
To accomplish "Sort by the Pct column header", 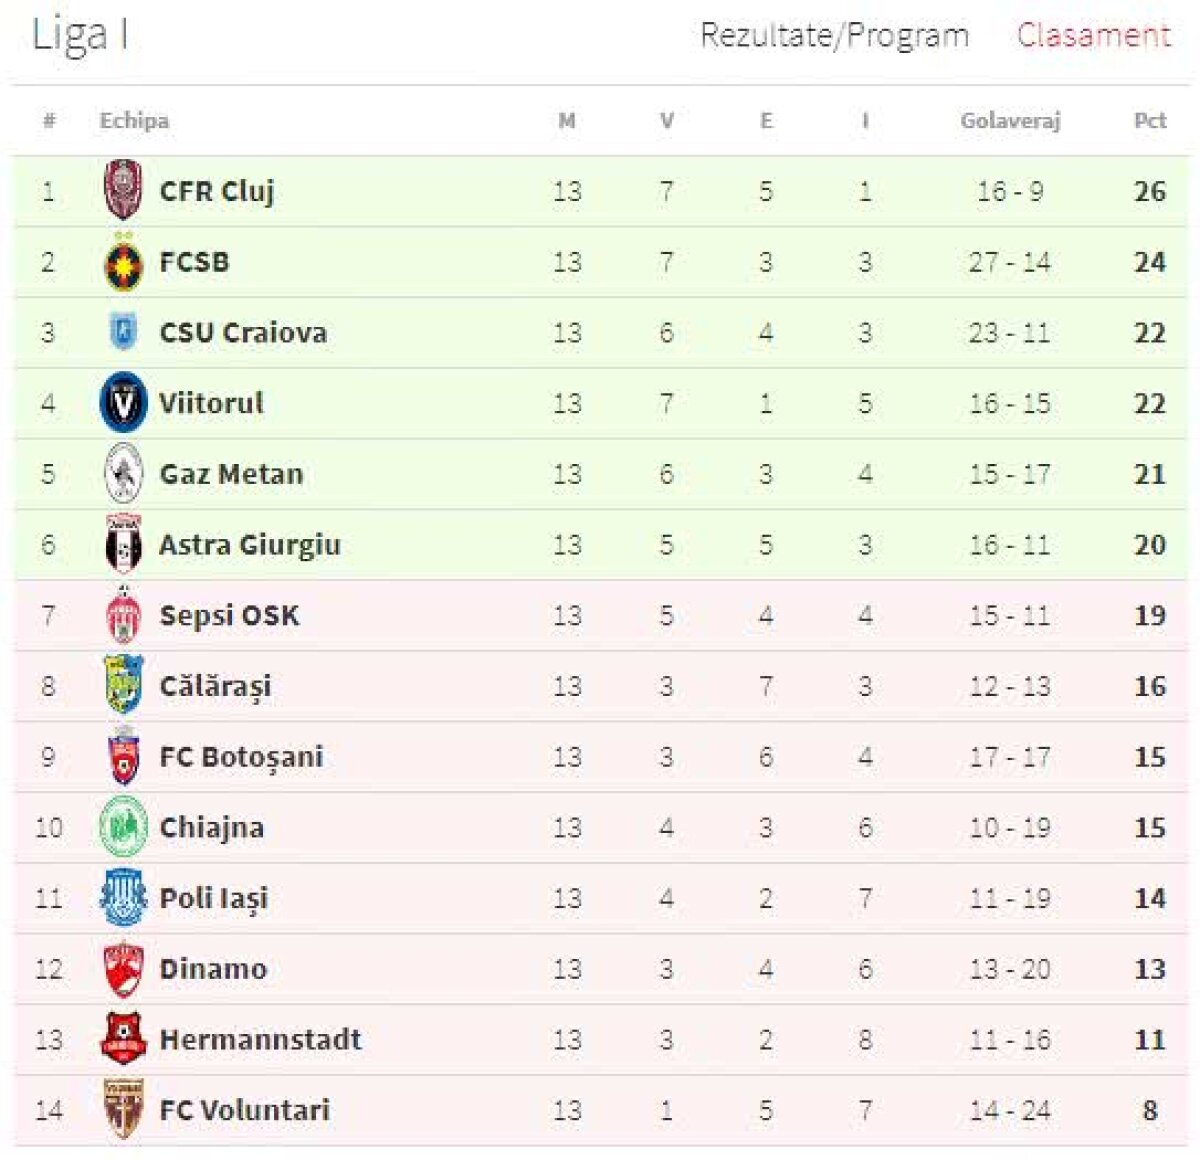I will (x=1149, y=121).
